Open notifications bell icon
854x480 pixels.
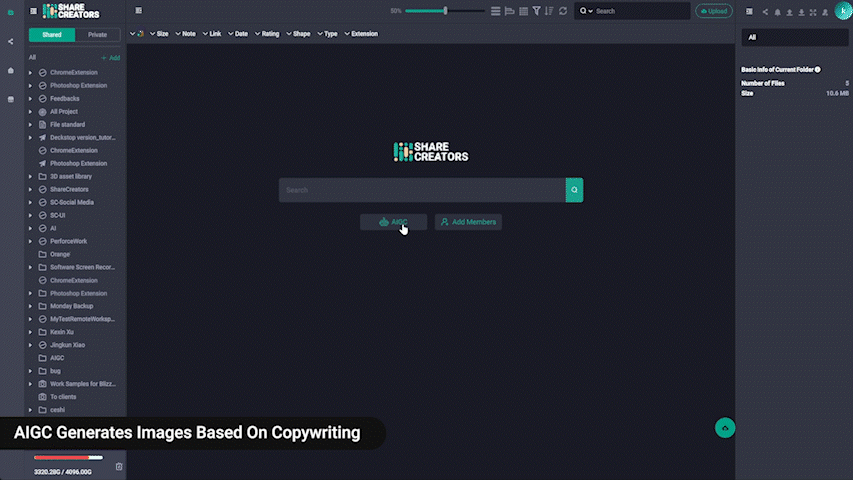click(777, 12)
